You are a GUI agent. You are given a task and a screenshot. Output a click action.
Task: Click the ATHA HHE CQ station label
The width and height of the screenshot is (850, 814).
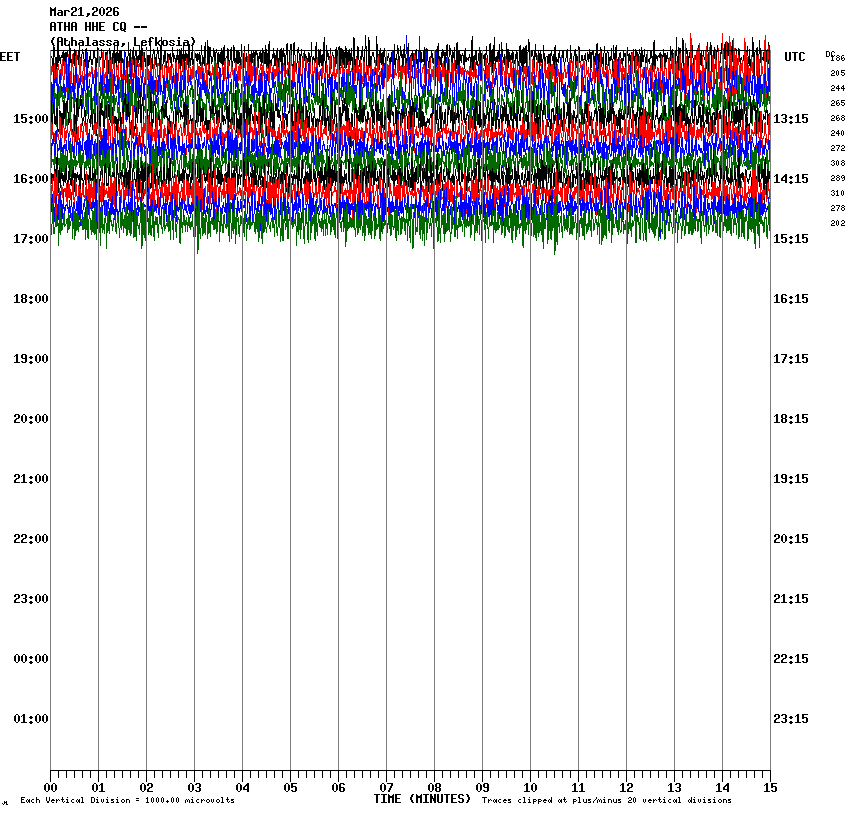point(98,27)
